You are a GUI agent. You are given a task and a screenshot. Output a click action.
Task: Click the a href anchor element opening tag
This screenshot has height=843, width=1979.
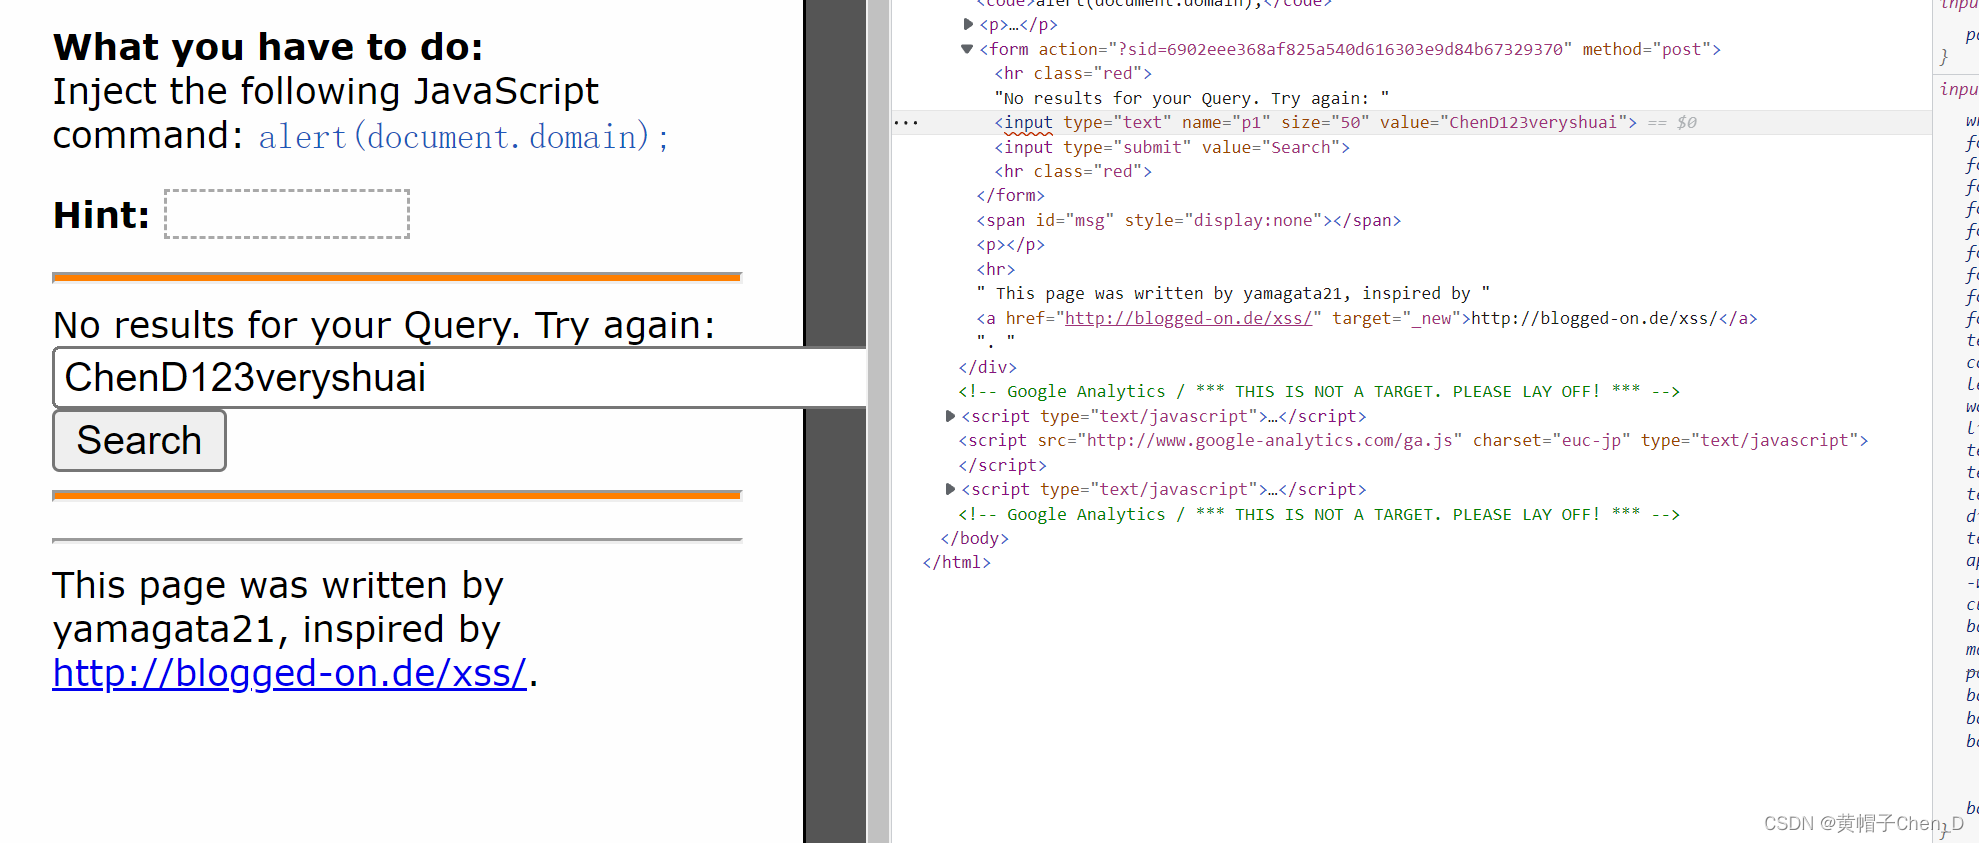click(x=1224, y=318)
